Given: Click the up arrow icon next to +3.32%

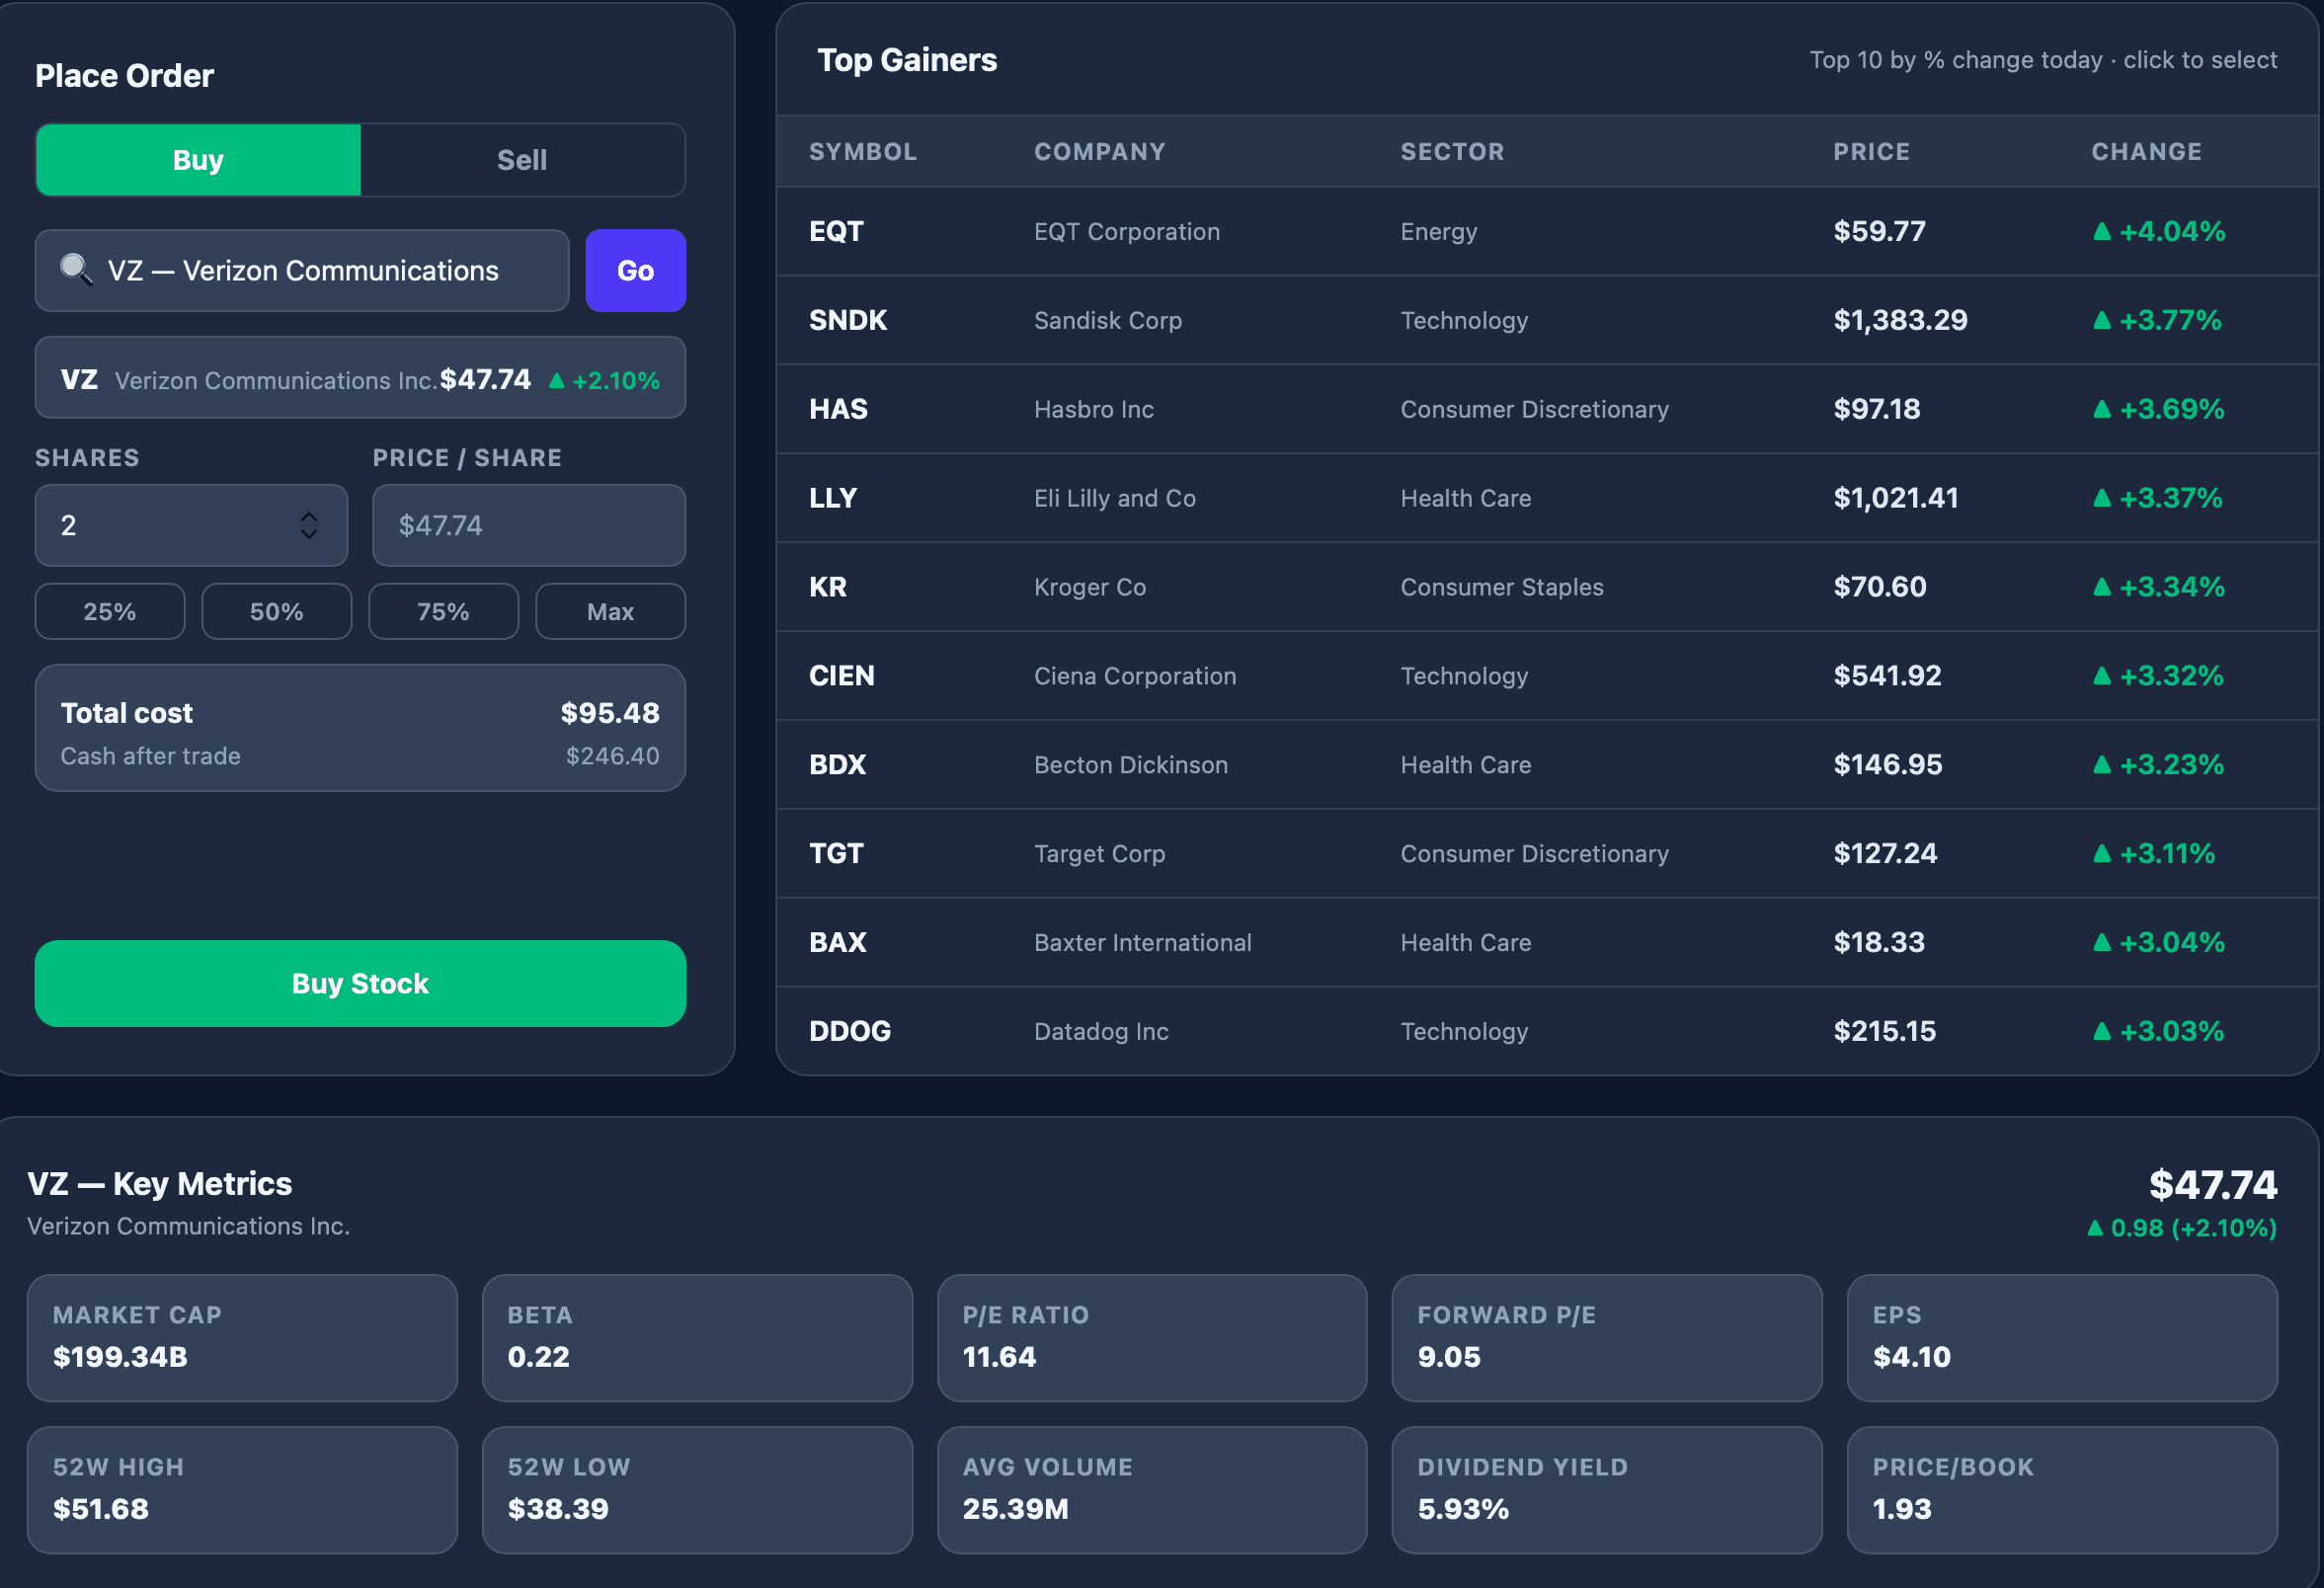Looking at the screenshot, I should 2102,677.
